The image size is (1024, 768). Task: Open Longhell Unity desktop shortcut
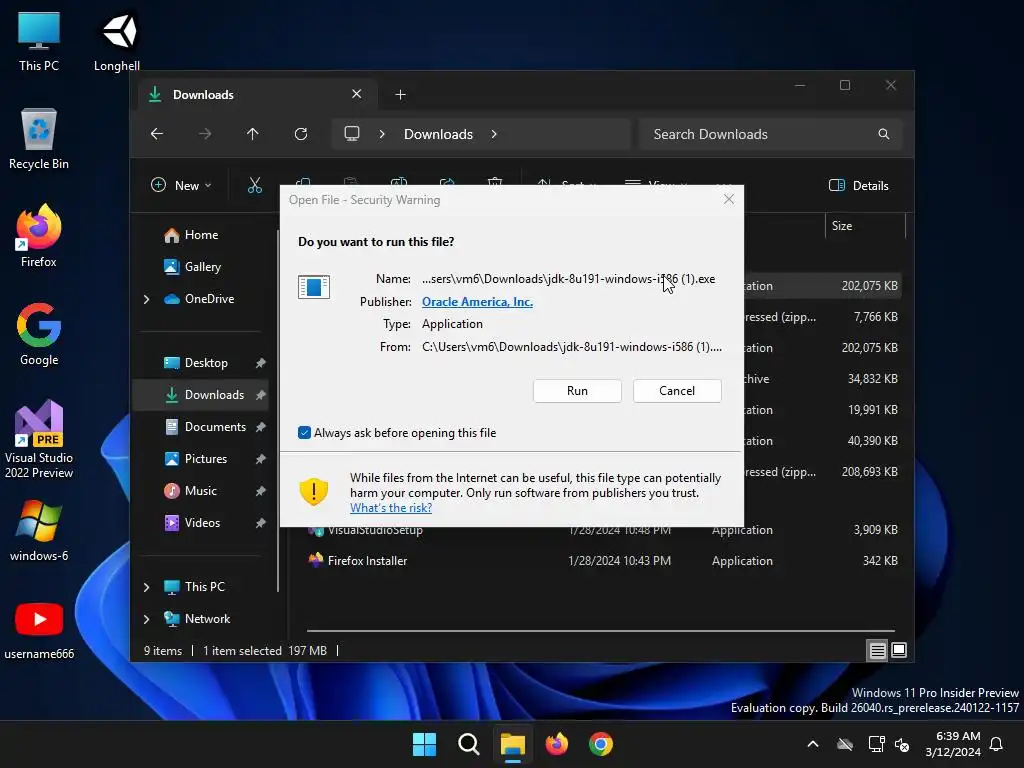point(117,41)
